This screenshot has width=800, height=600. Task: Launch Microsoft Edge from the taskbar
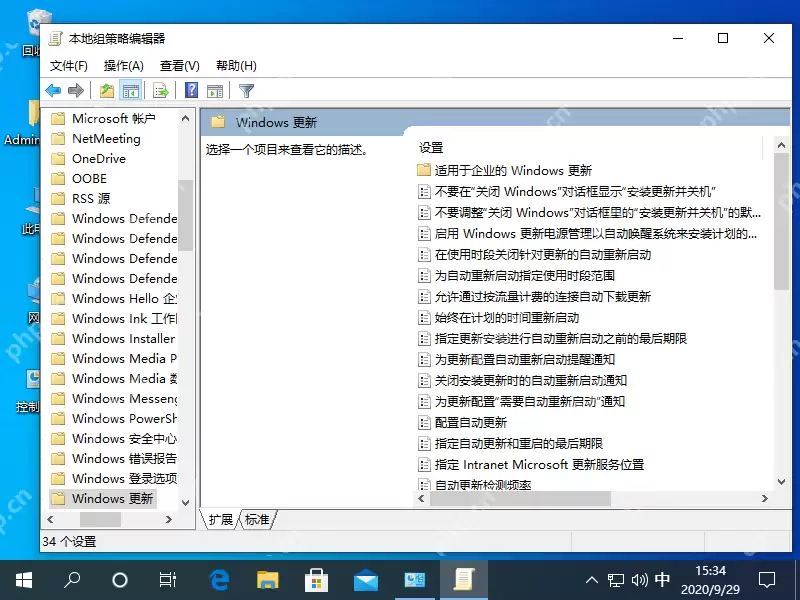217,578
